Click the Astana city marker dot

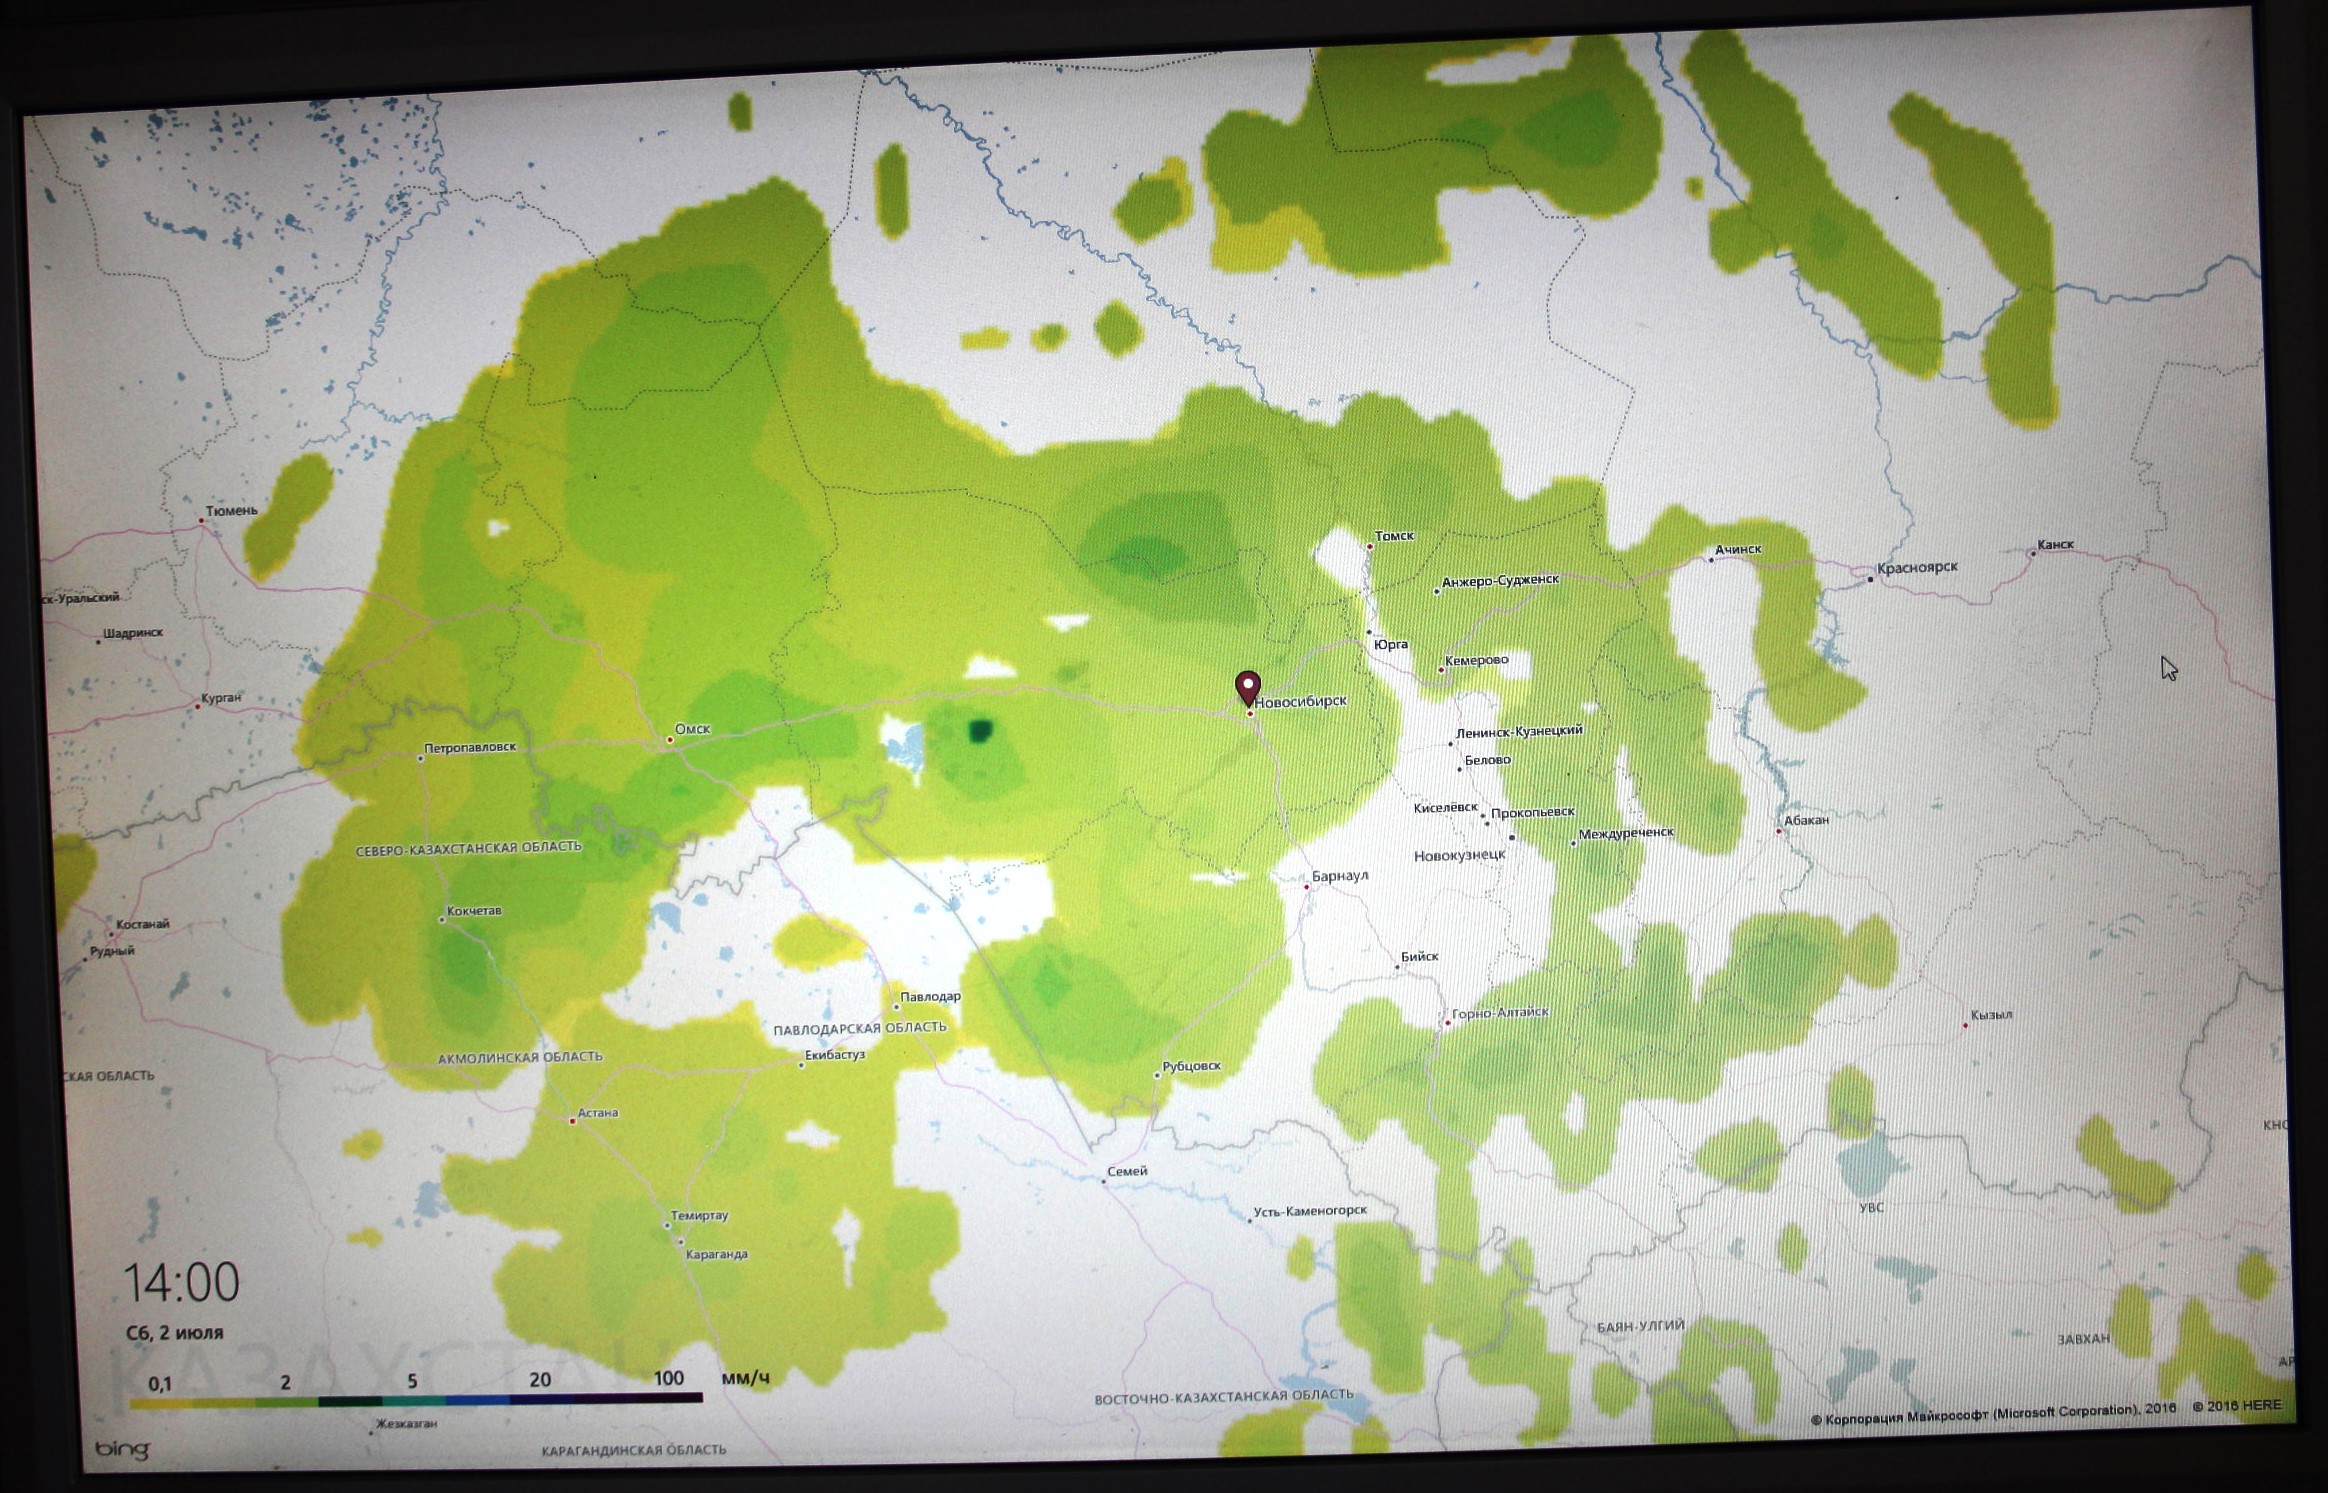pos(572,1121)
